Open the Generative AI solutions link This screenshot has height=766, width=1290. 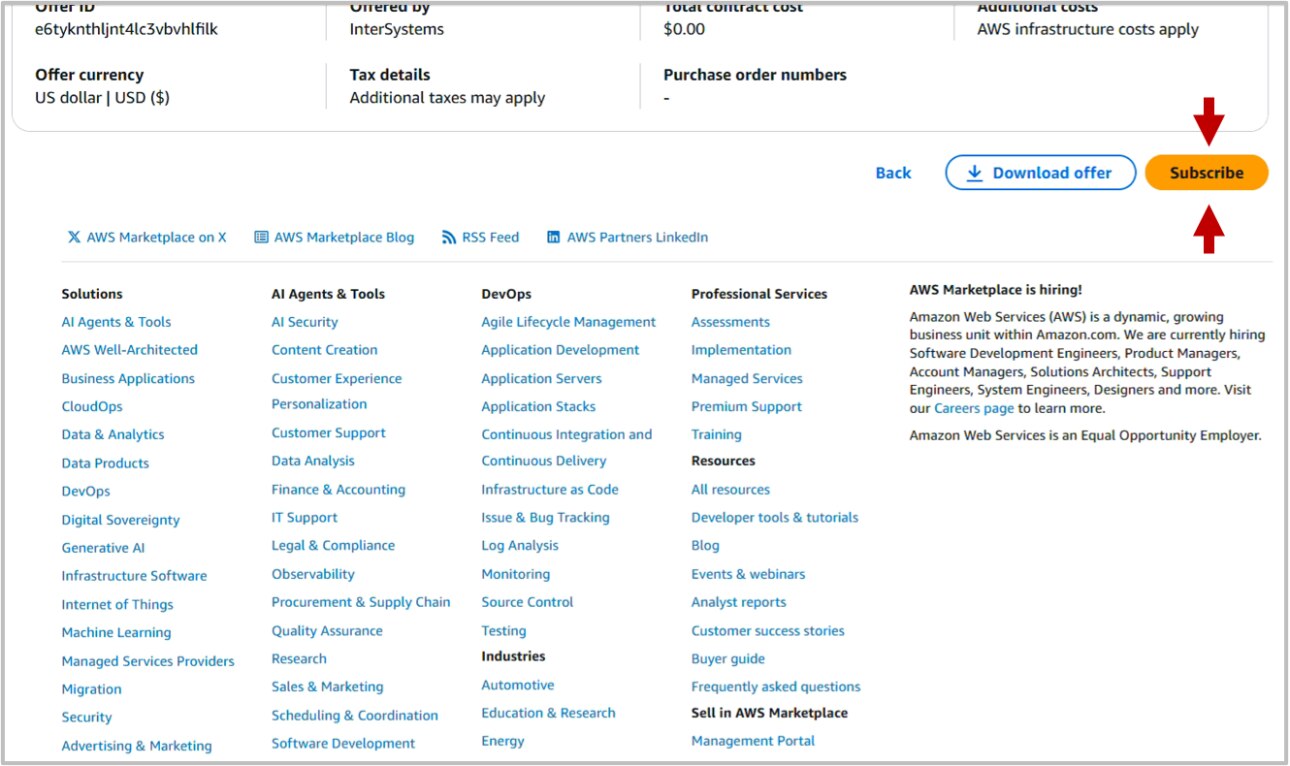point(103,547)
